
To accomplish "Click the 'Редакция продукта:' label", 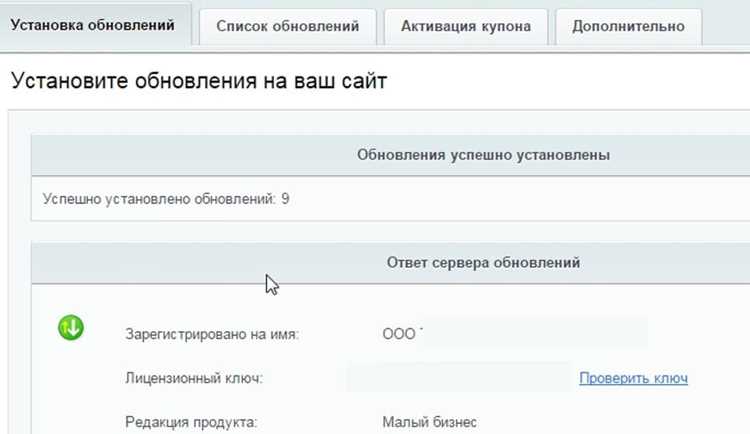I will (191, 422).
